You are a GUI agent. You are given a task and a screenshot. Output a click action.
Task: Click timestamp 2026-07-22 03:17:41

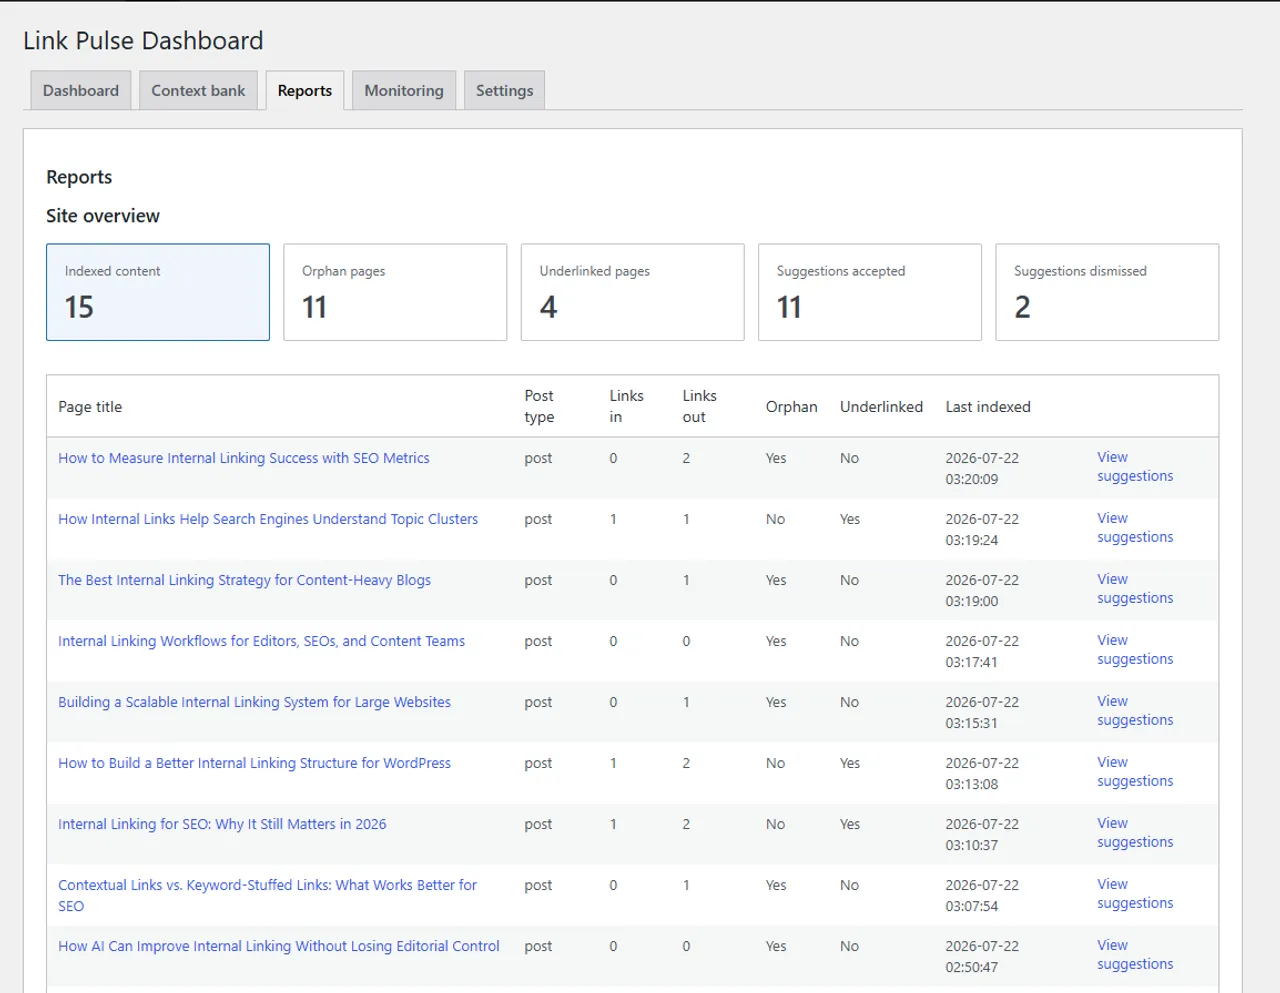click(x=982, y=651)
